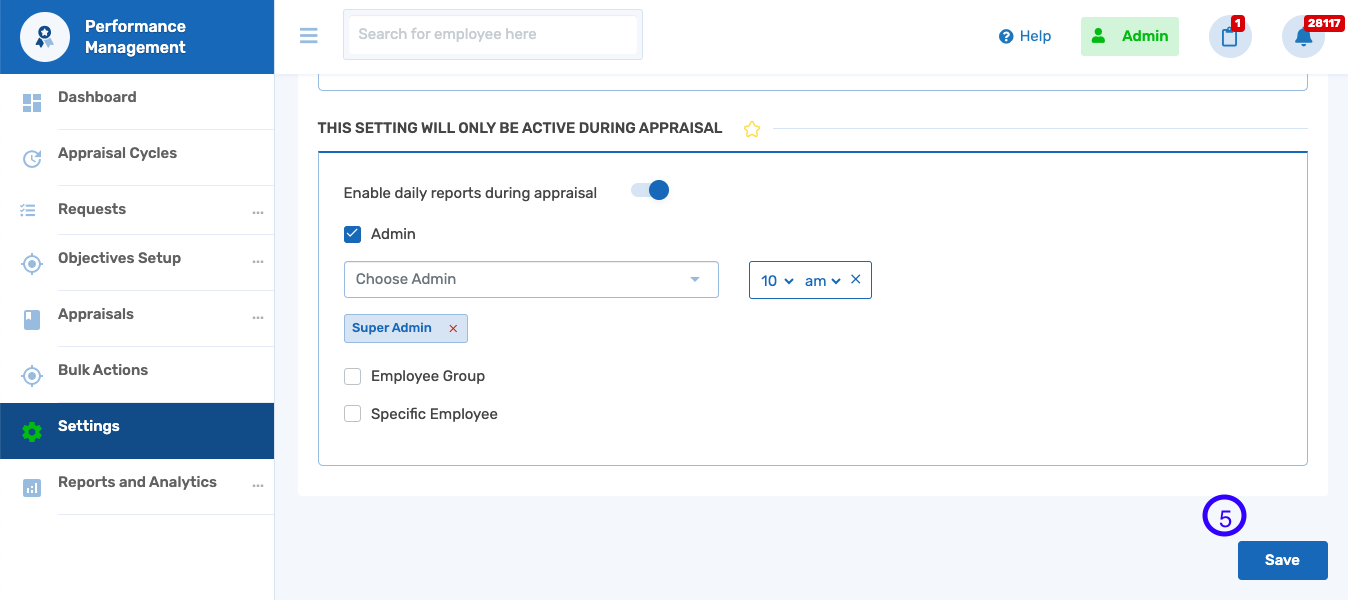Select the Bulk Actions icon

tap(31, 374)
